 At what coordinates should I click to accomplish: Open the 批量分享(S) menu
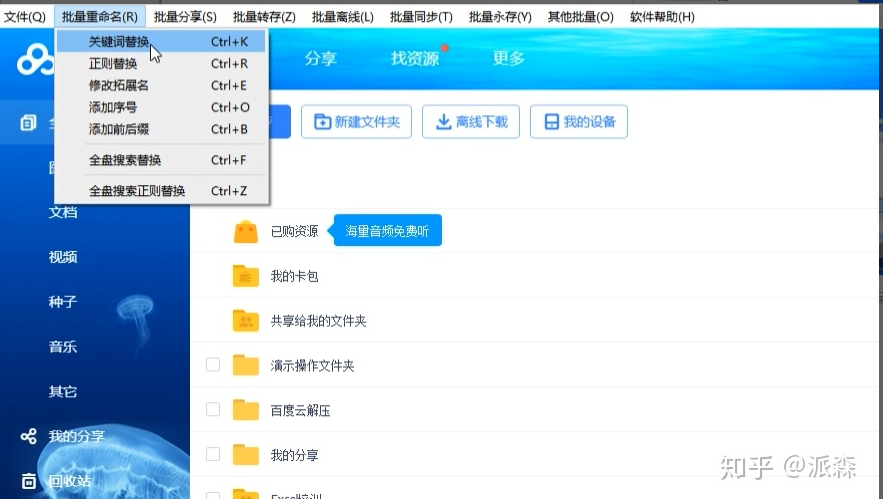[x=185, y=17]
